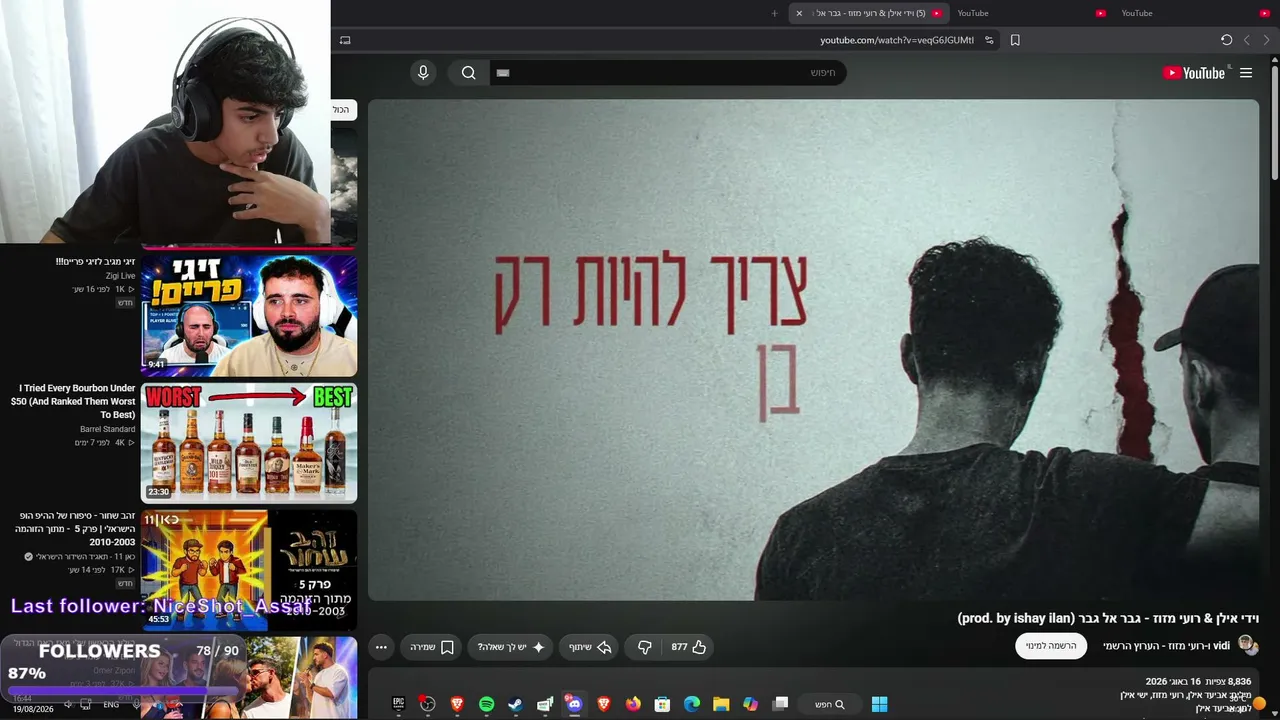Click the 8,836 views description text
This screenshot has height=720, width=1280.
1198,681
